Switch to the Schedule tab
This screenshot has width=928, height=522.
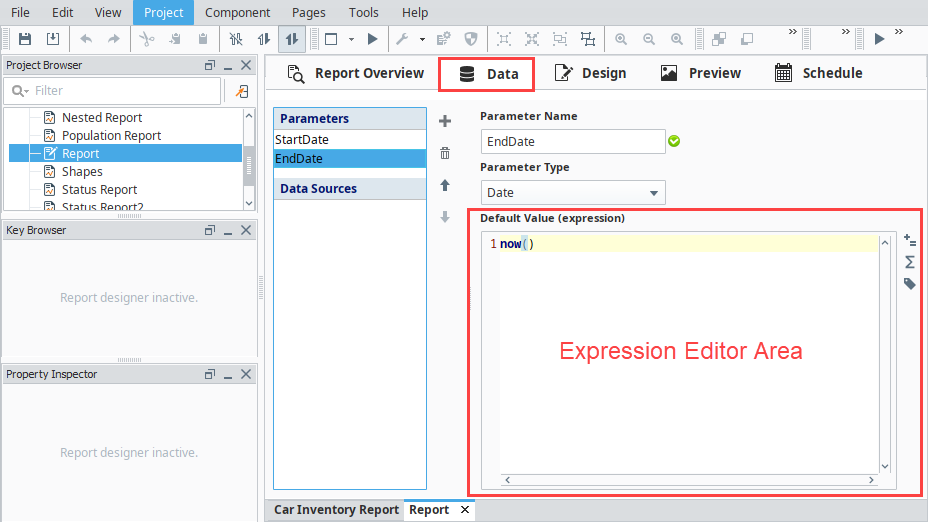click(818, 73)
